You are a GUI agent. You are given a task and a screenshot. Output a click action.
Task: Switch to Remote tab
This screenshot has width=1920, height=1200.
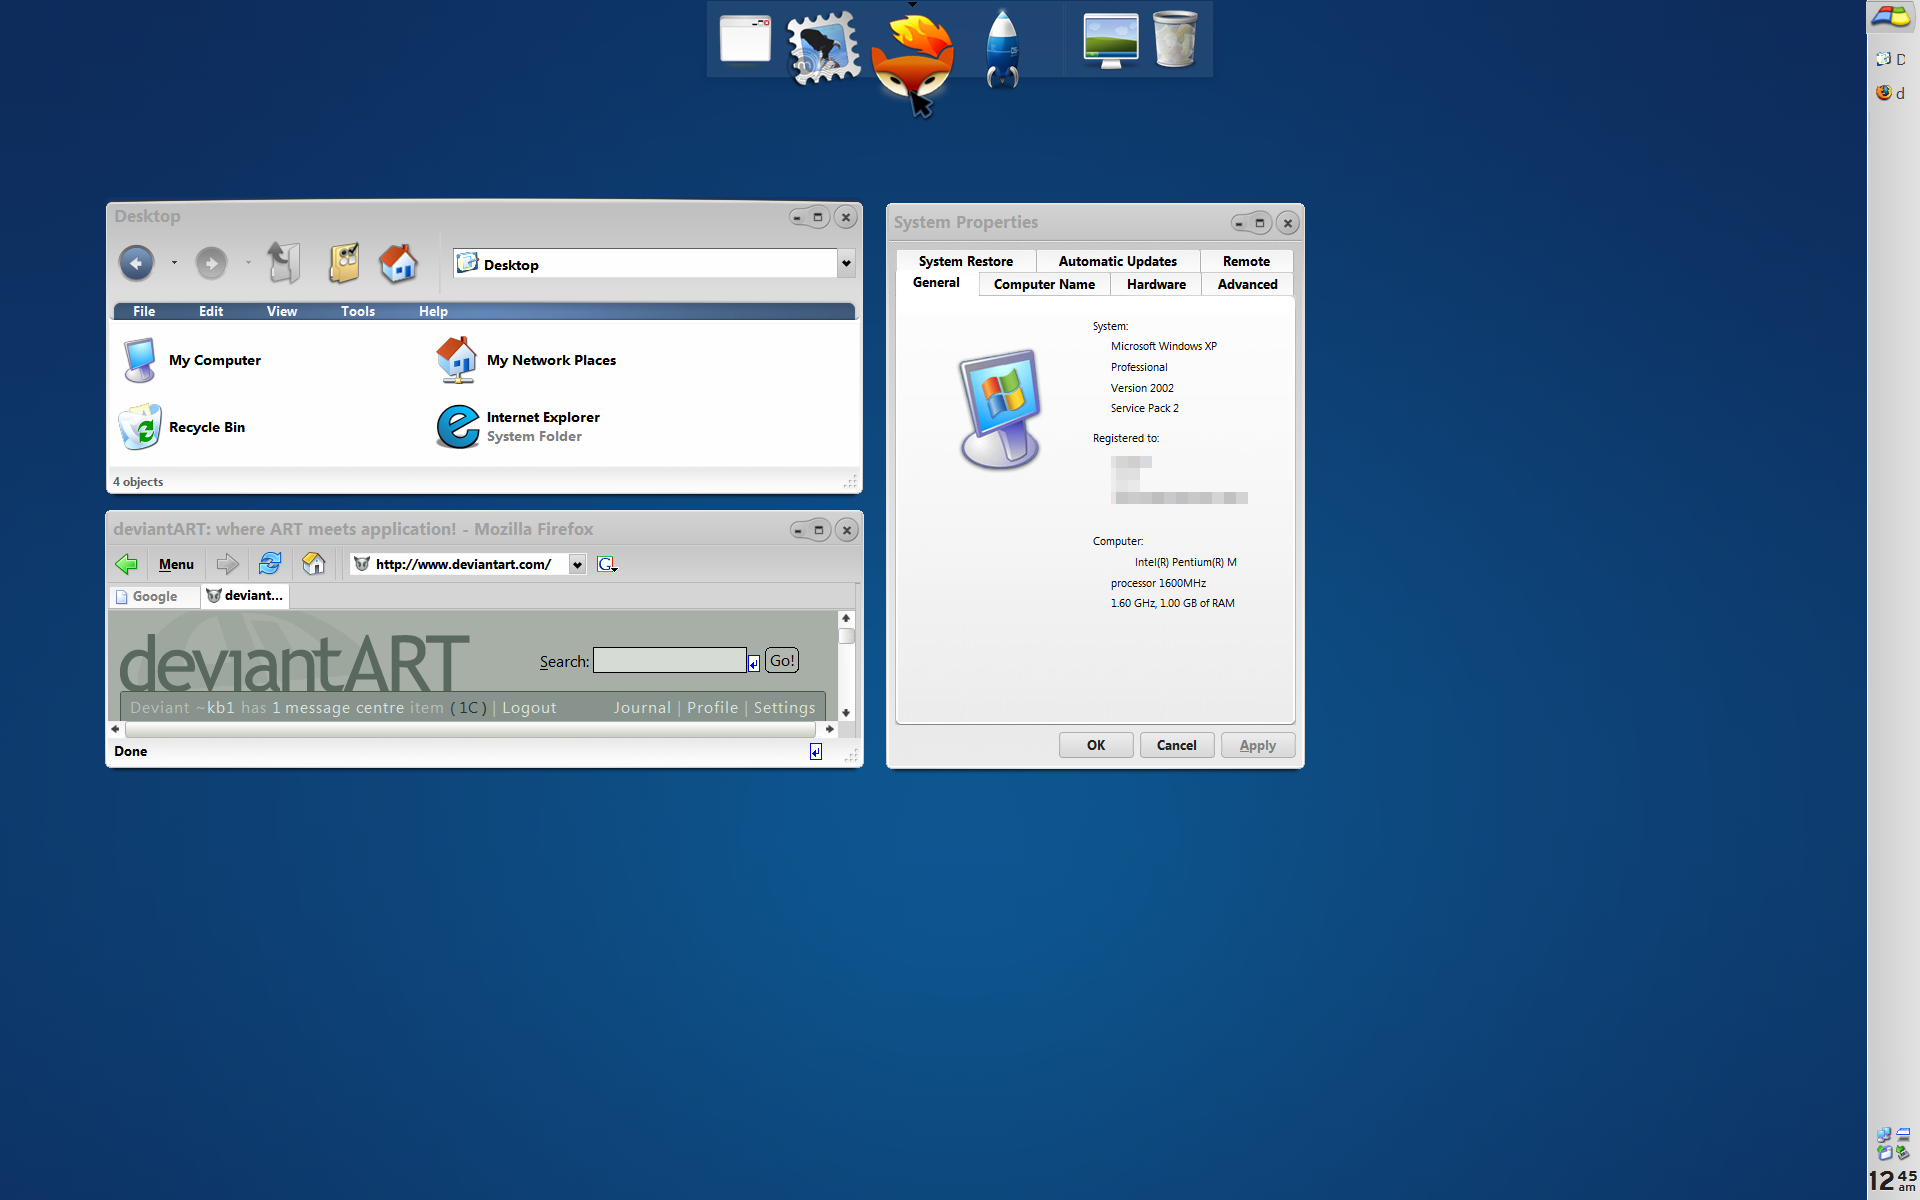click(1246, 261)
